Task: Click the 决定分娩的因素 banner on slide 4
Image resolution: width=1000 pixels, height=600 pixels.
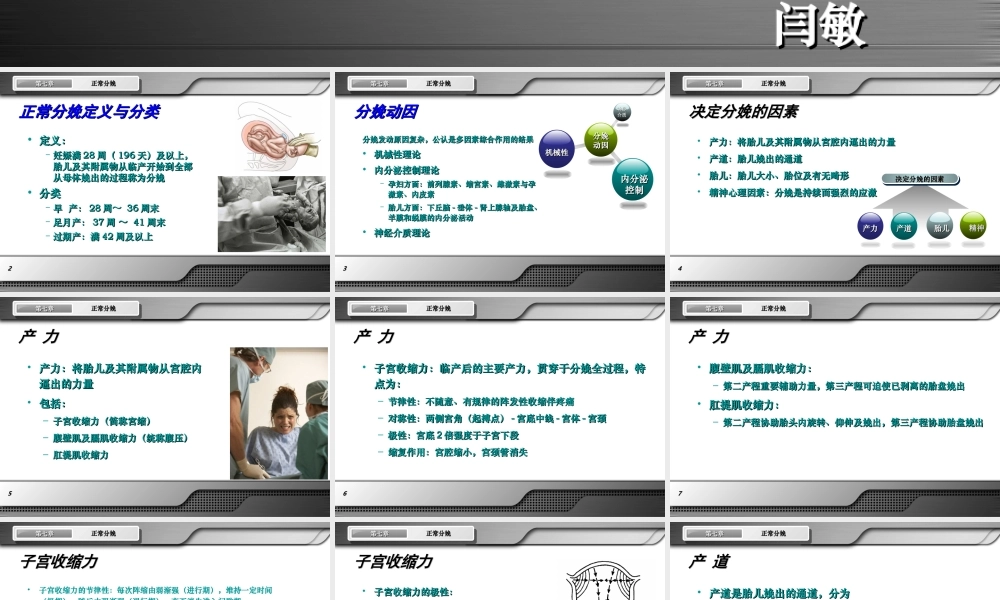Action: [920, 178]
